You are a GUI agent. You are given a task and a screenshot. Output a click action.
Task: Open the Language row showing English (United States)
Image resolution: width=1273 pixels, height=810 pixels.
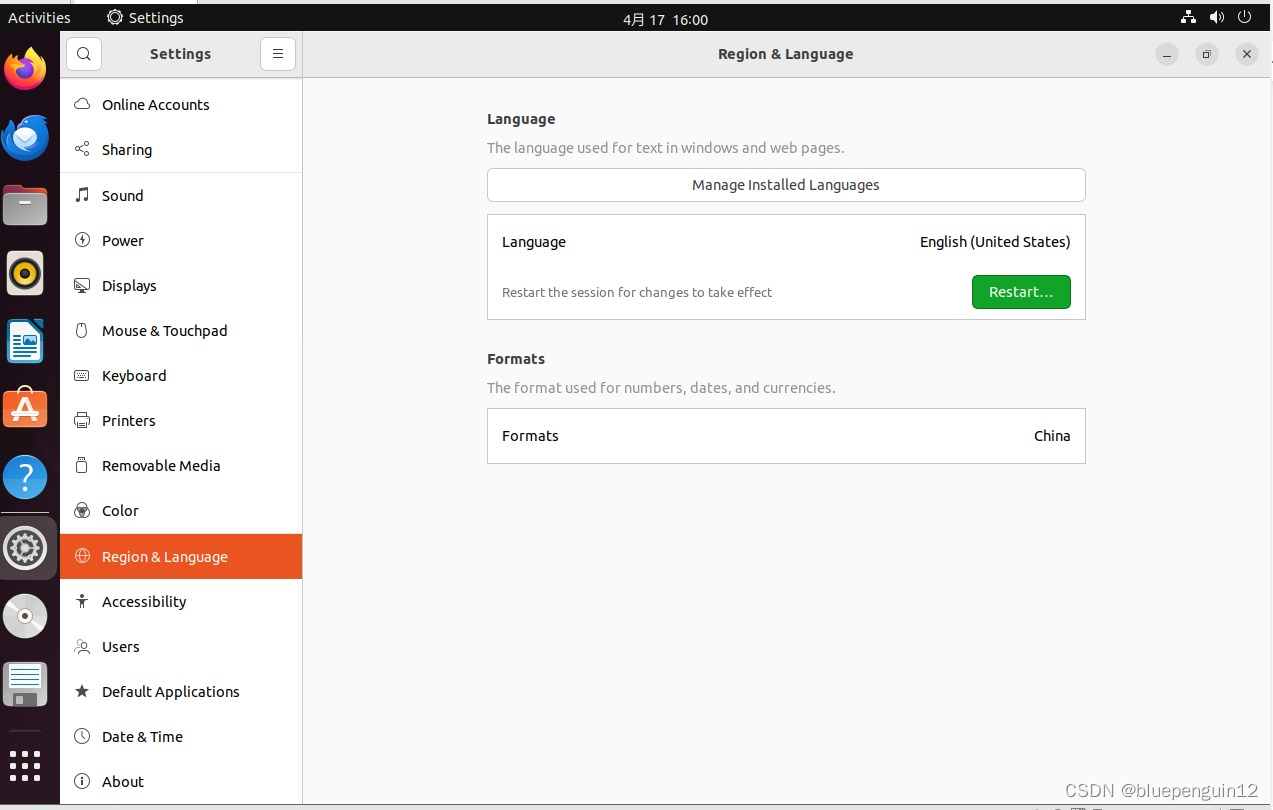786,242
